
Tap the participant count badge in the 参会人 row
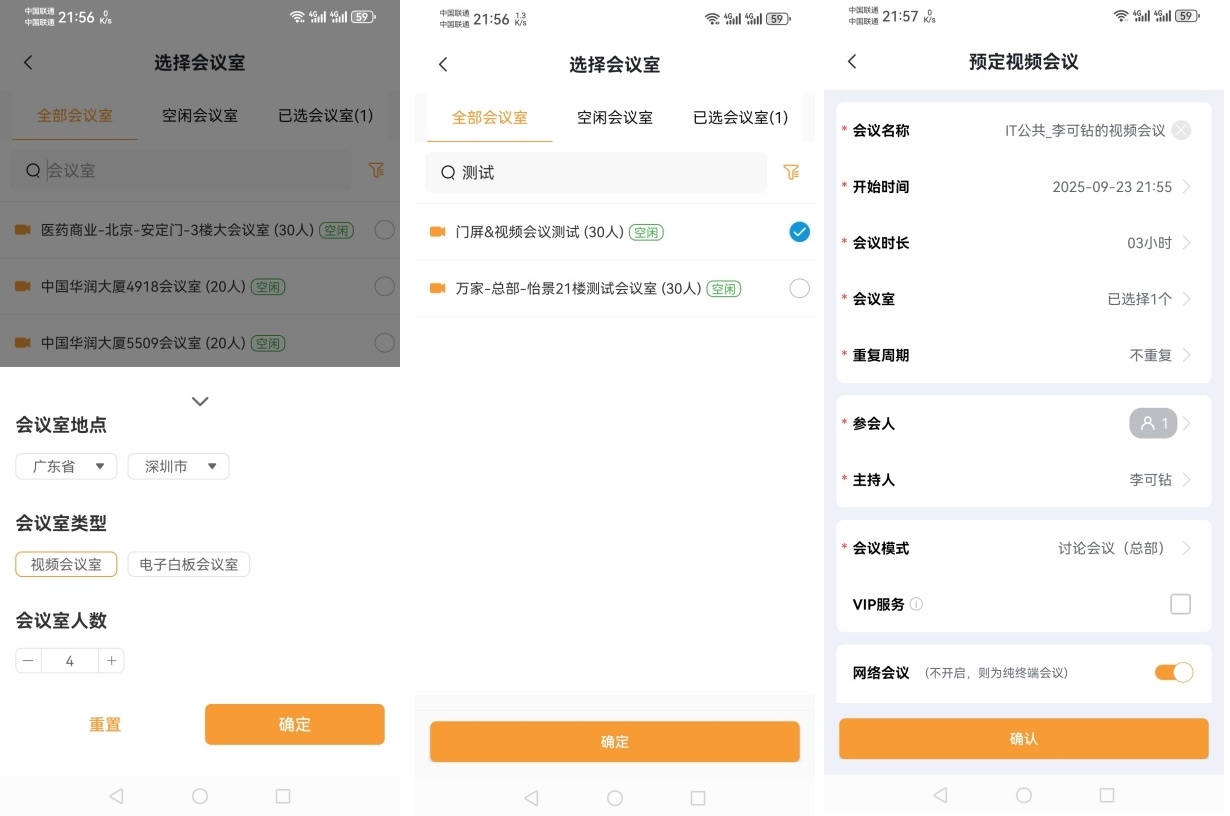[x=1153, y=424]
